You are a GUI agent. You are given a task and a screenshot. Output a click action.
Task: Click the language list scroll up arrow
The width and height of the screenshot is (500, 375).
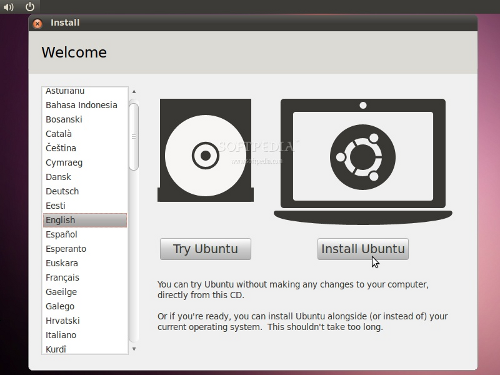tap(134, 92)
